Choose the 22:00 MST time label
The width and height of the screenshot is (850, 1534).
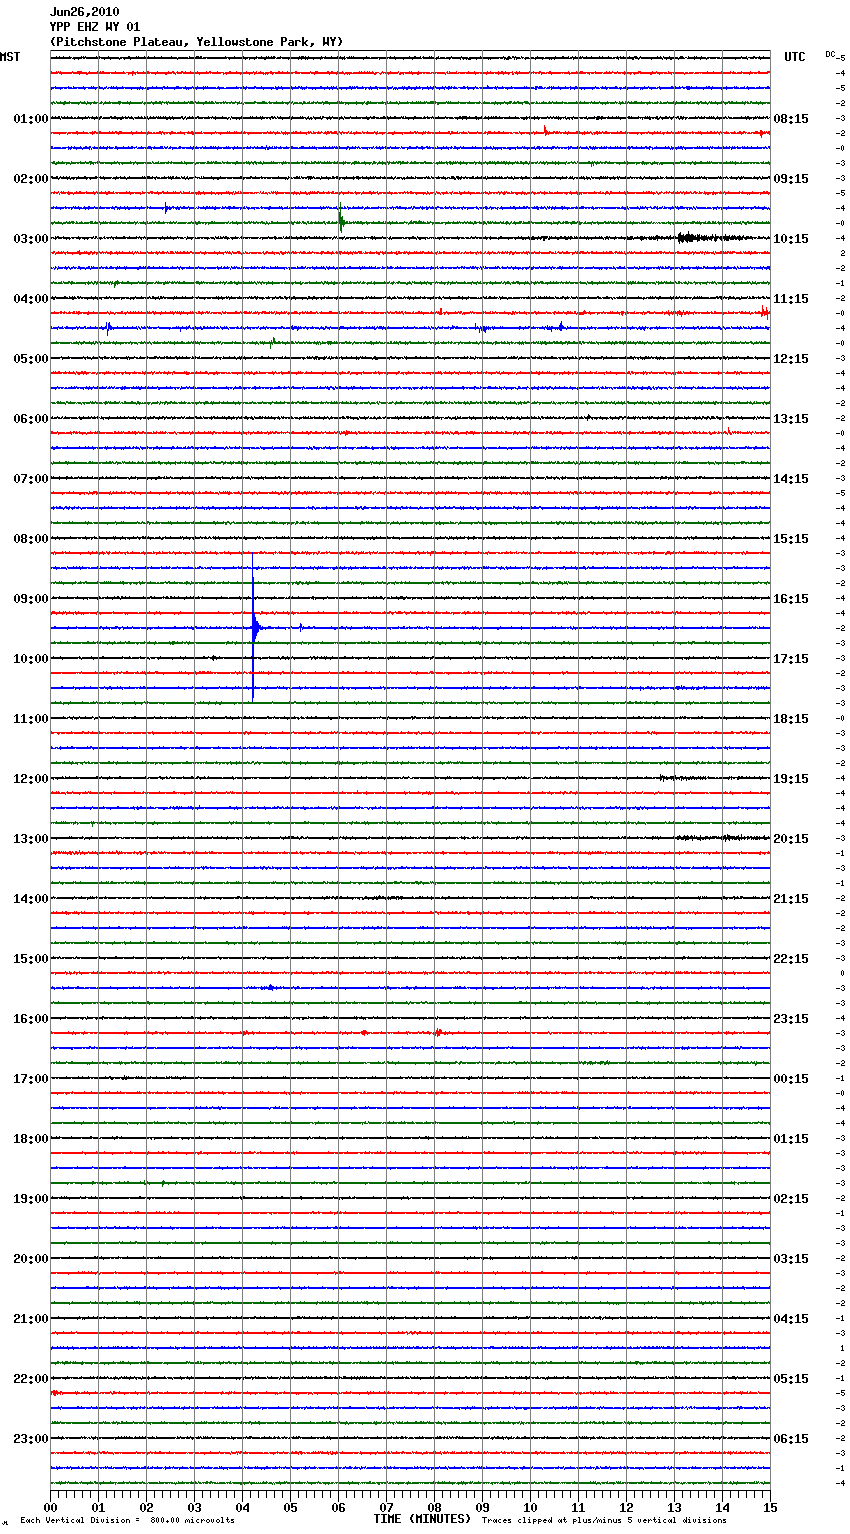tap(30, 1379)
